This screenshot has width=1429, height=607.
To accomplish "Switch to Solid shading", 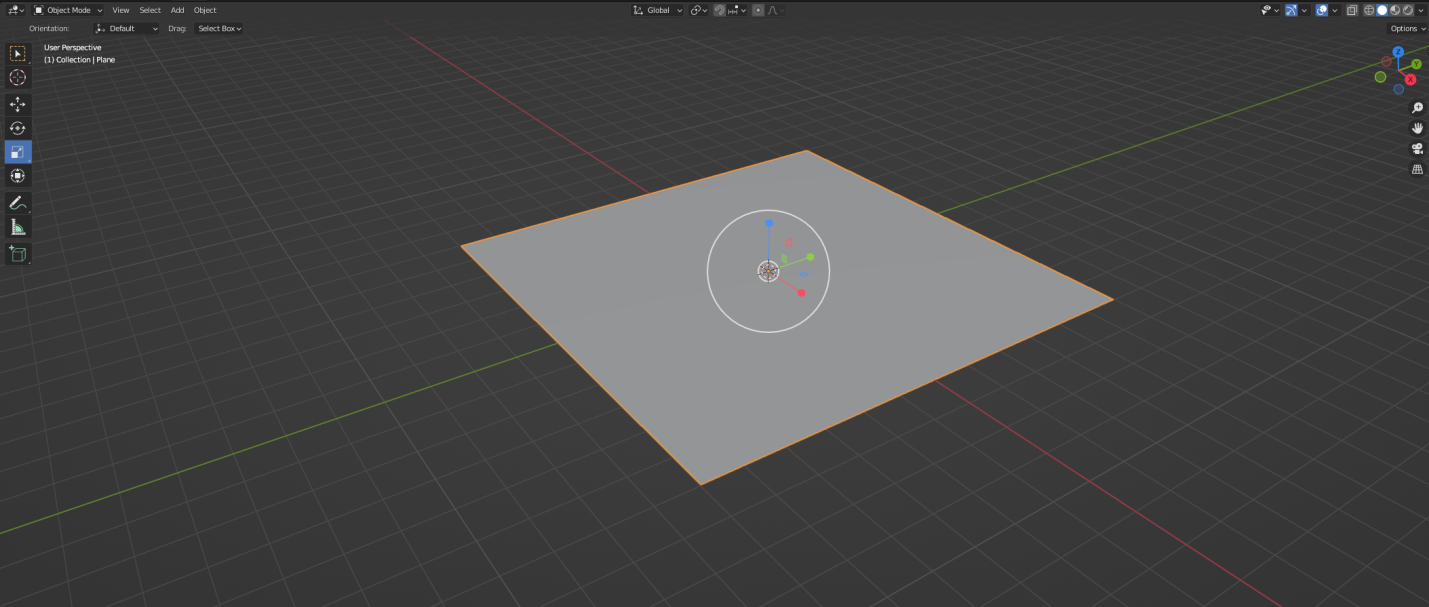I will pos(1382,10).
